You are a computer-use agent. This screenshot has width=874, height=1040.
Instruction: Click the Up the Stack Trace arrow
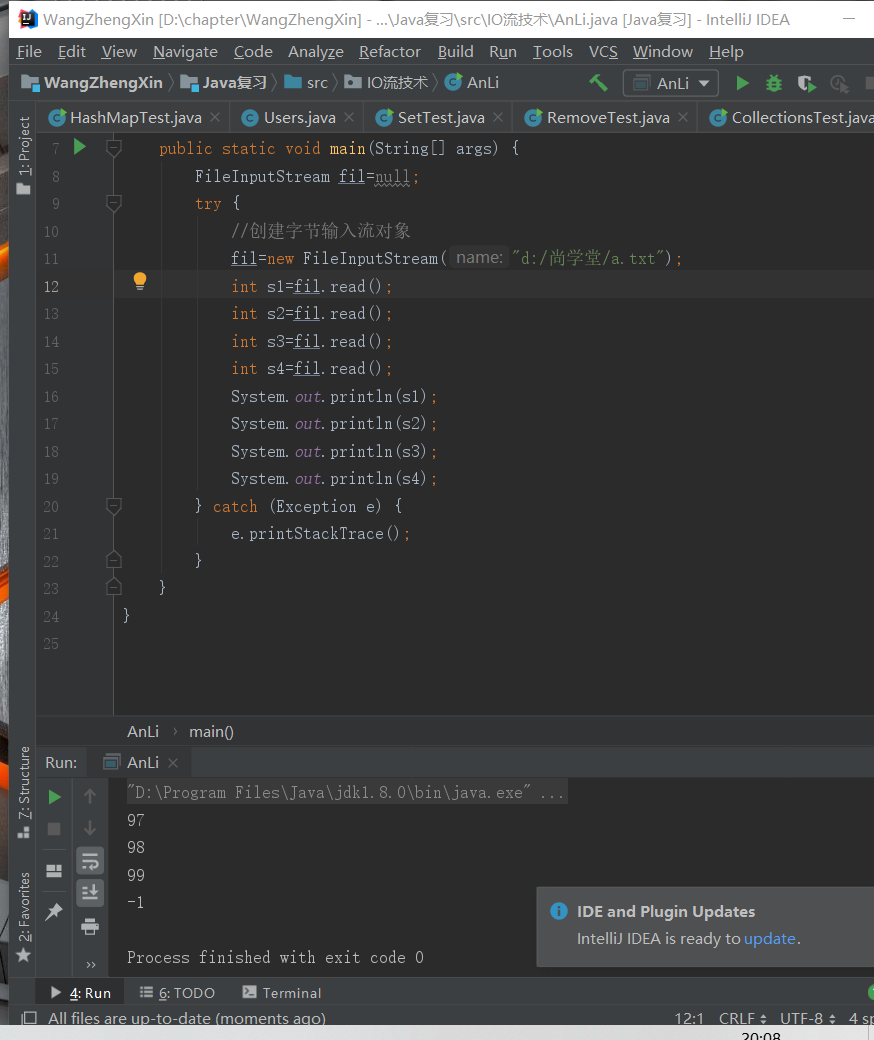(90, 796)
